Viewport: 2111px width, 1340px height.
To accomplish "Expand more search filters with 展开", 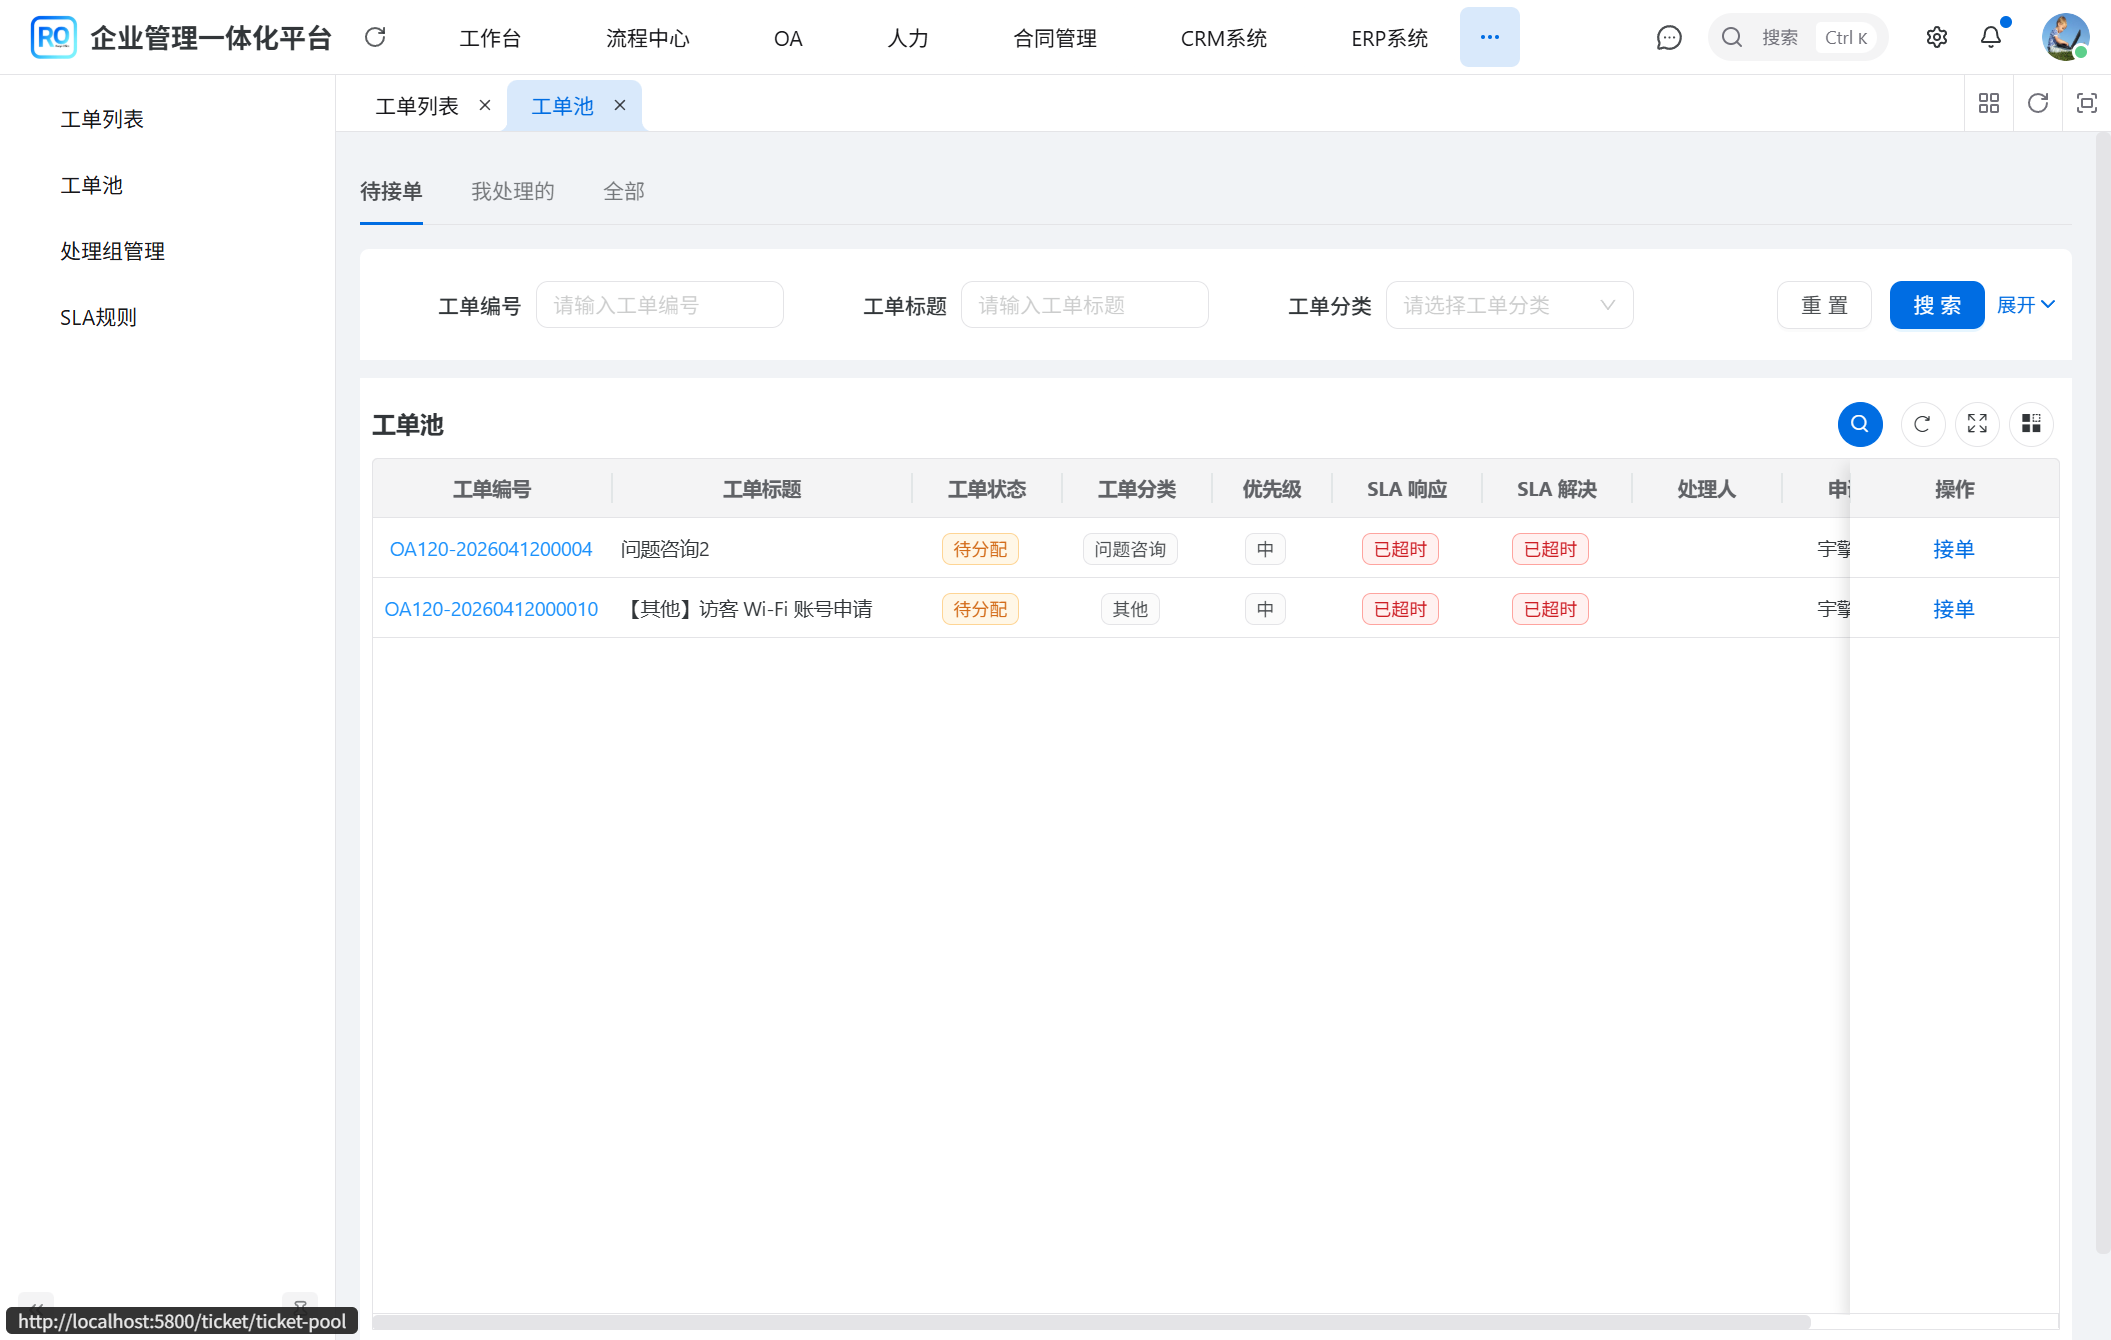I will point(2025,305).
